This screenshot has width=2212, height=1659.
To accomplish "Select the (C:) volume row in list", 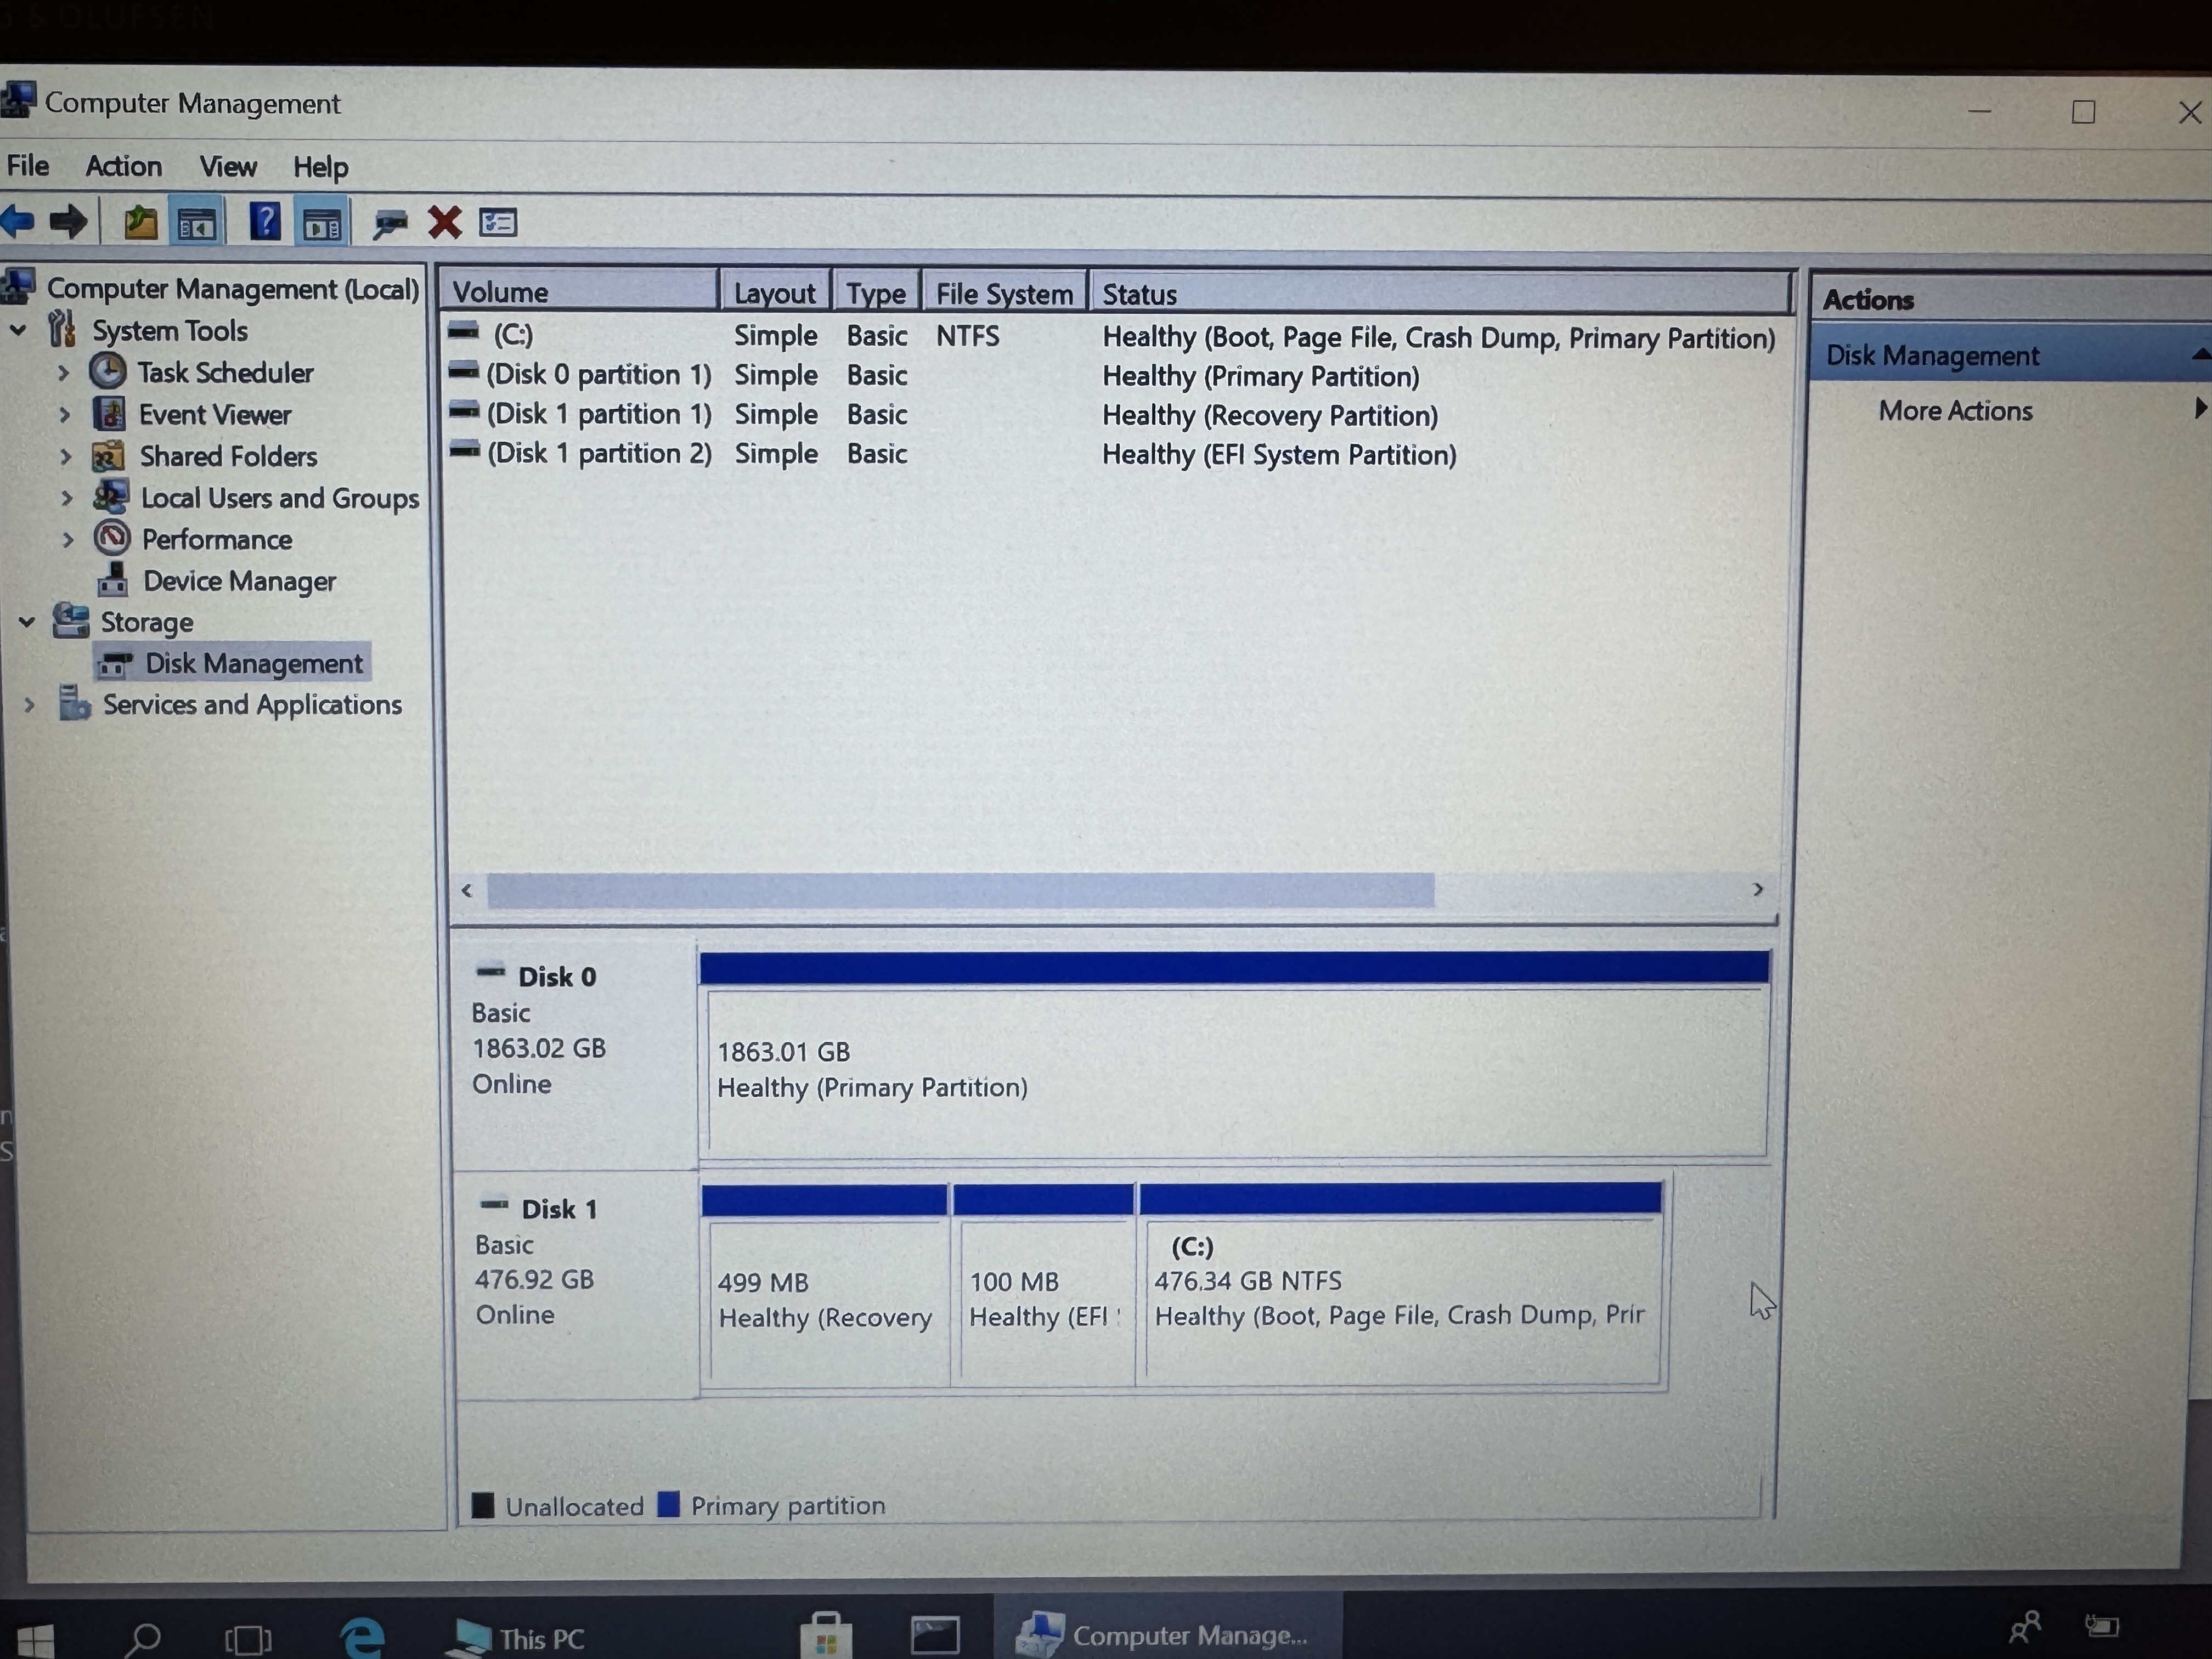I will [513, 335].
